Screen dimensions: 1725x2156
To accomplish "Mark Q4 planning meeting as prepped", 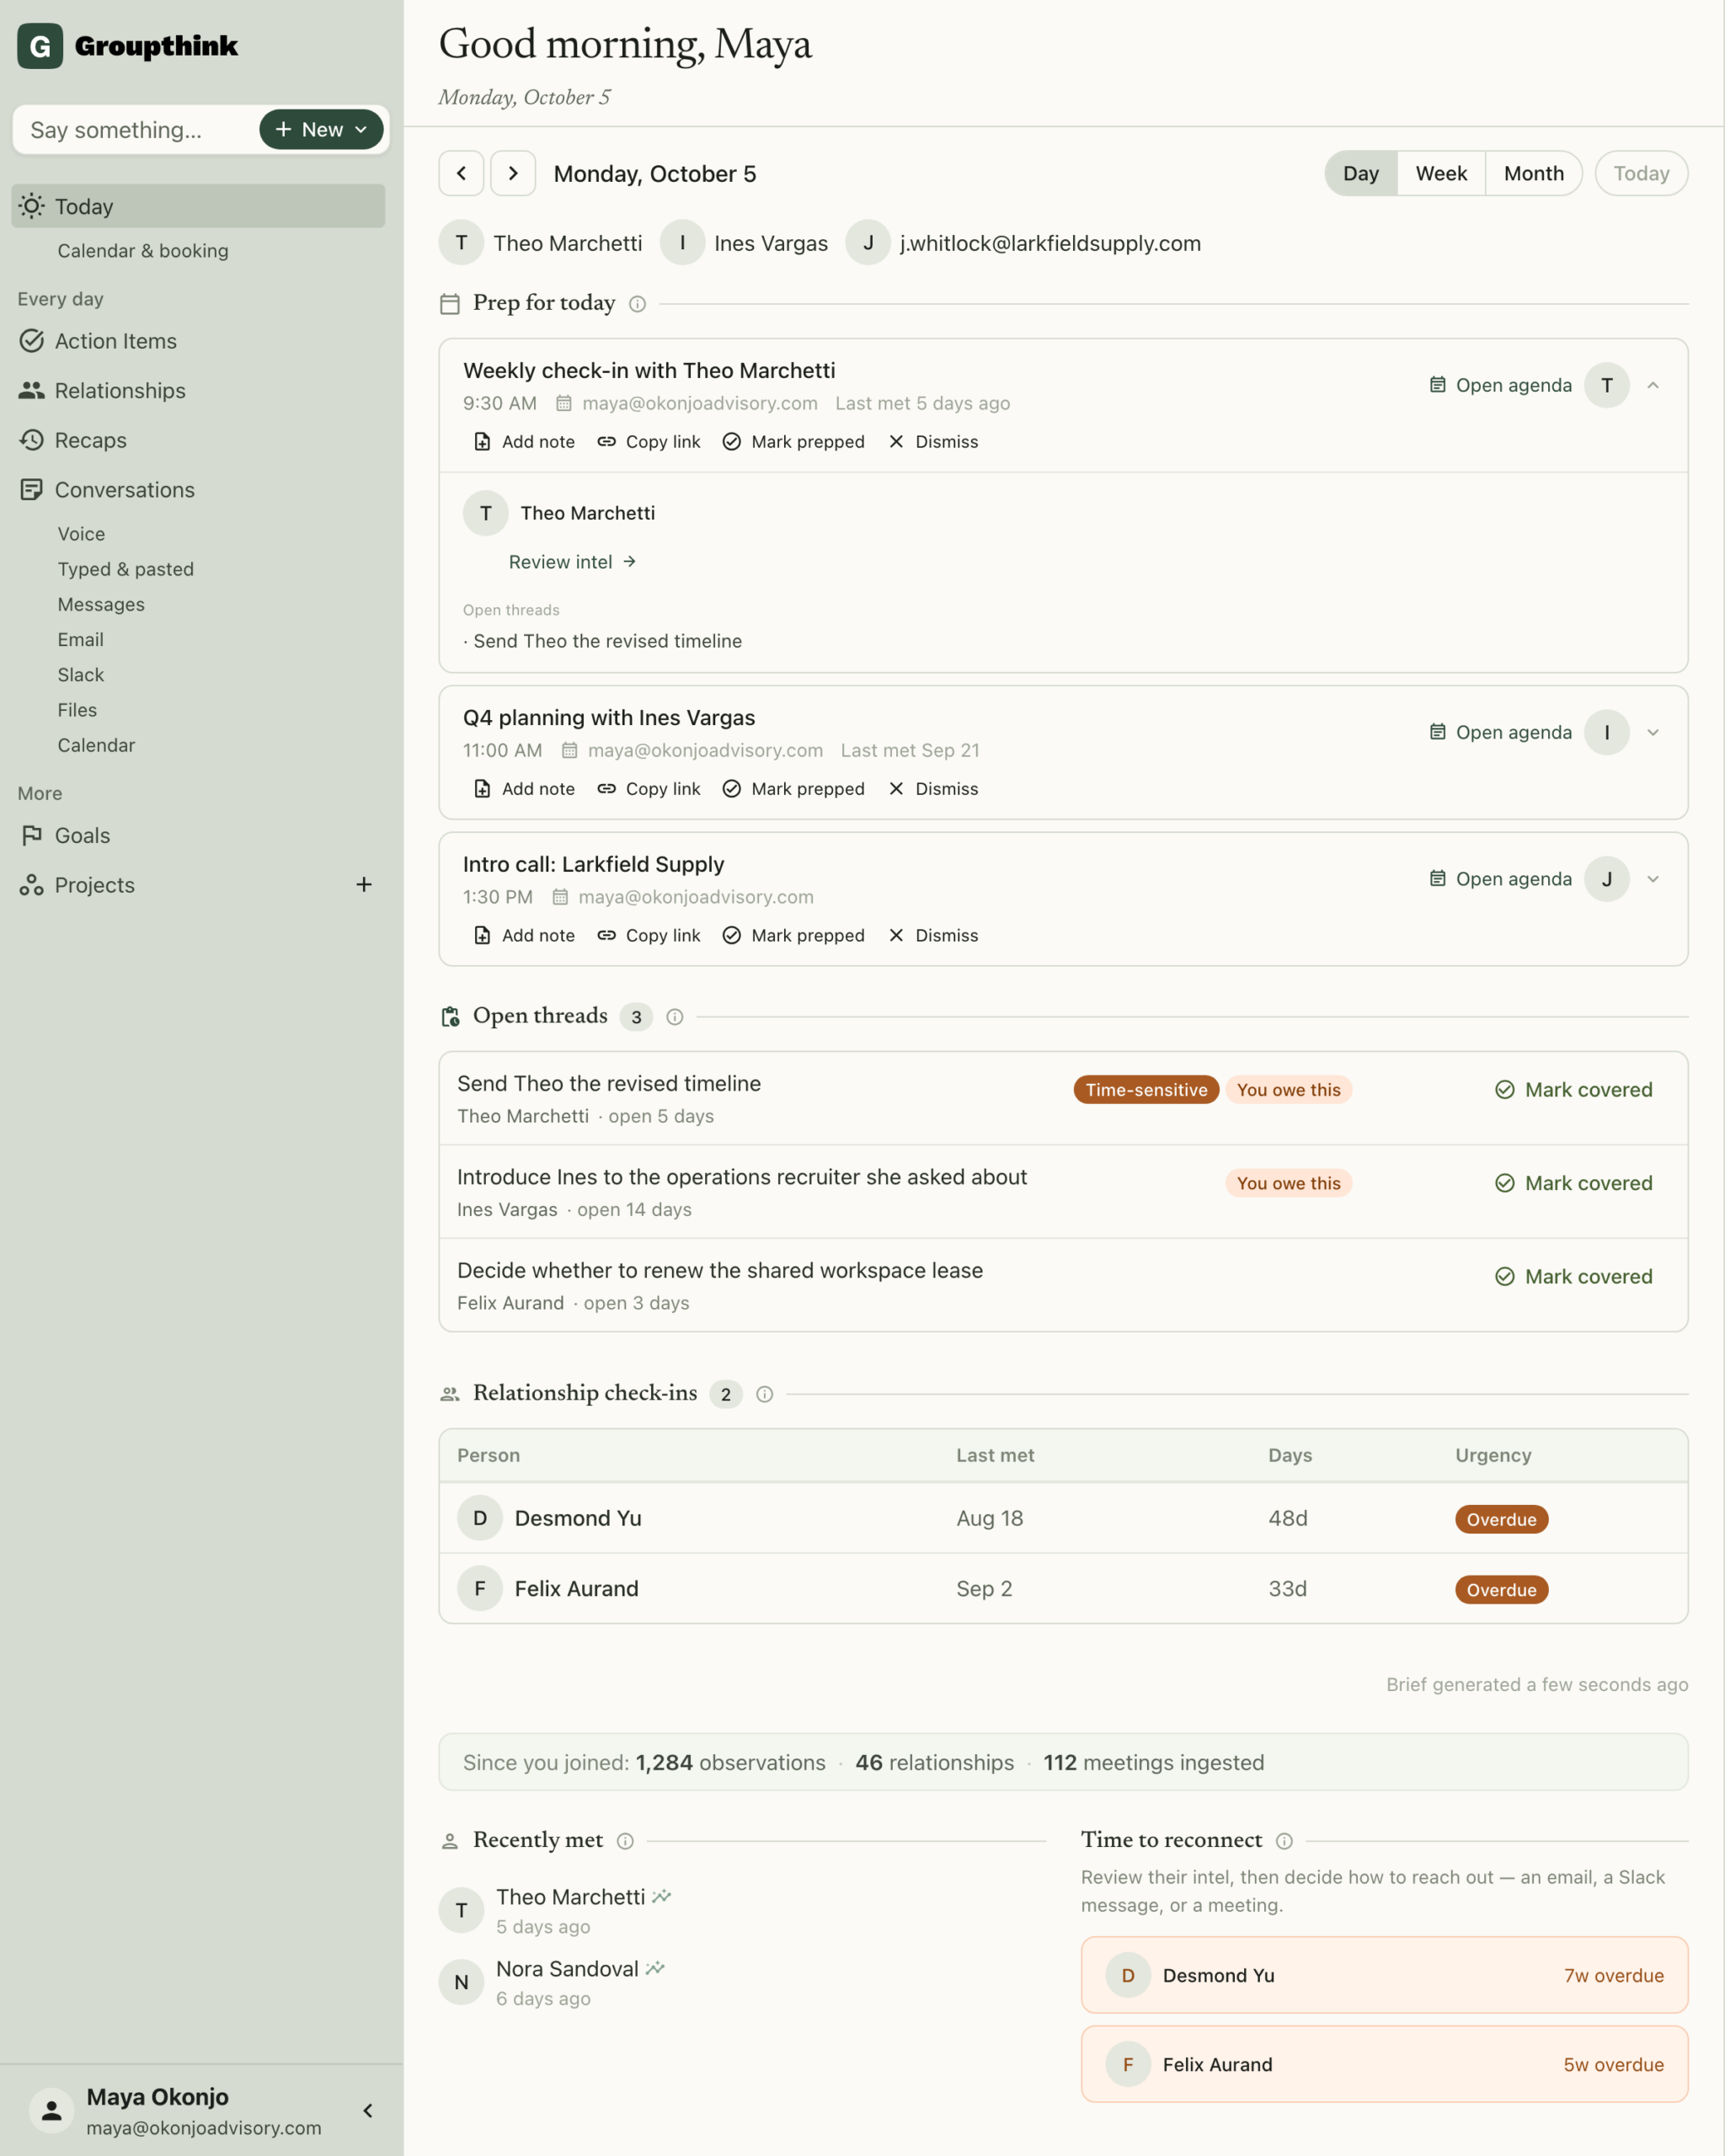I will tap(794, 789).
